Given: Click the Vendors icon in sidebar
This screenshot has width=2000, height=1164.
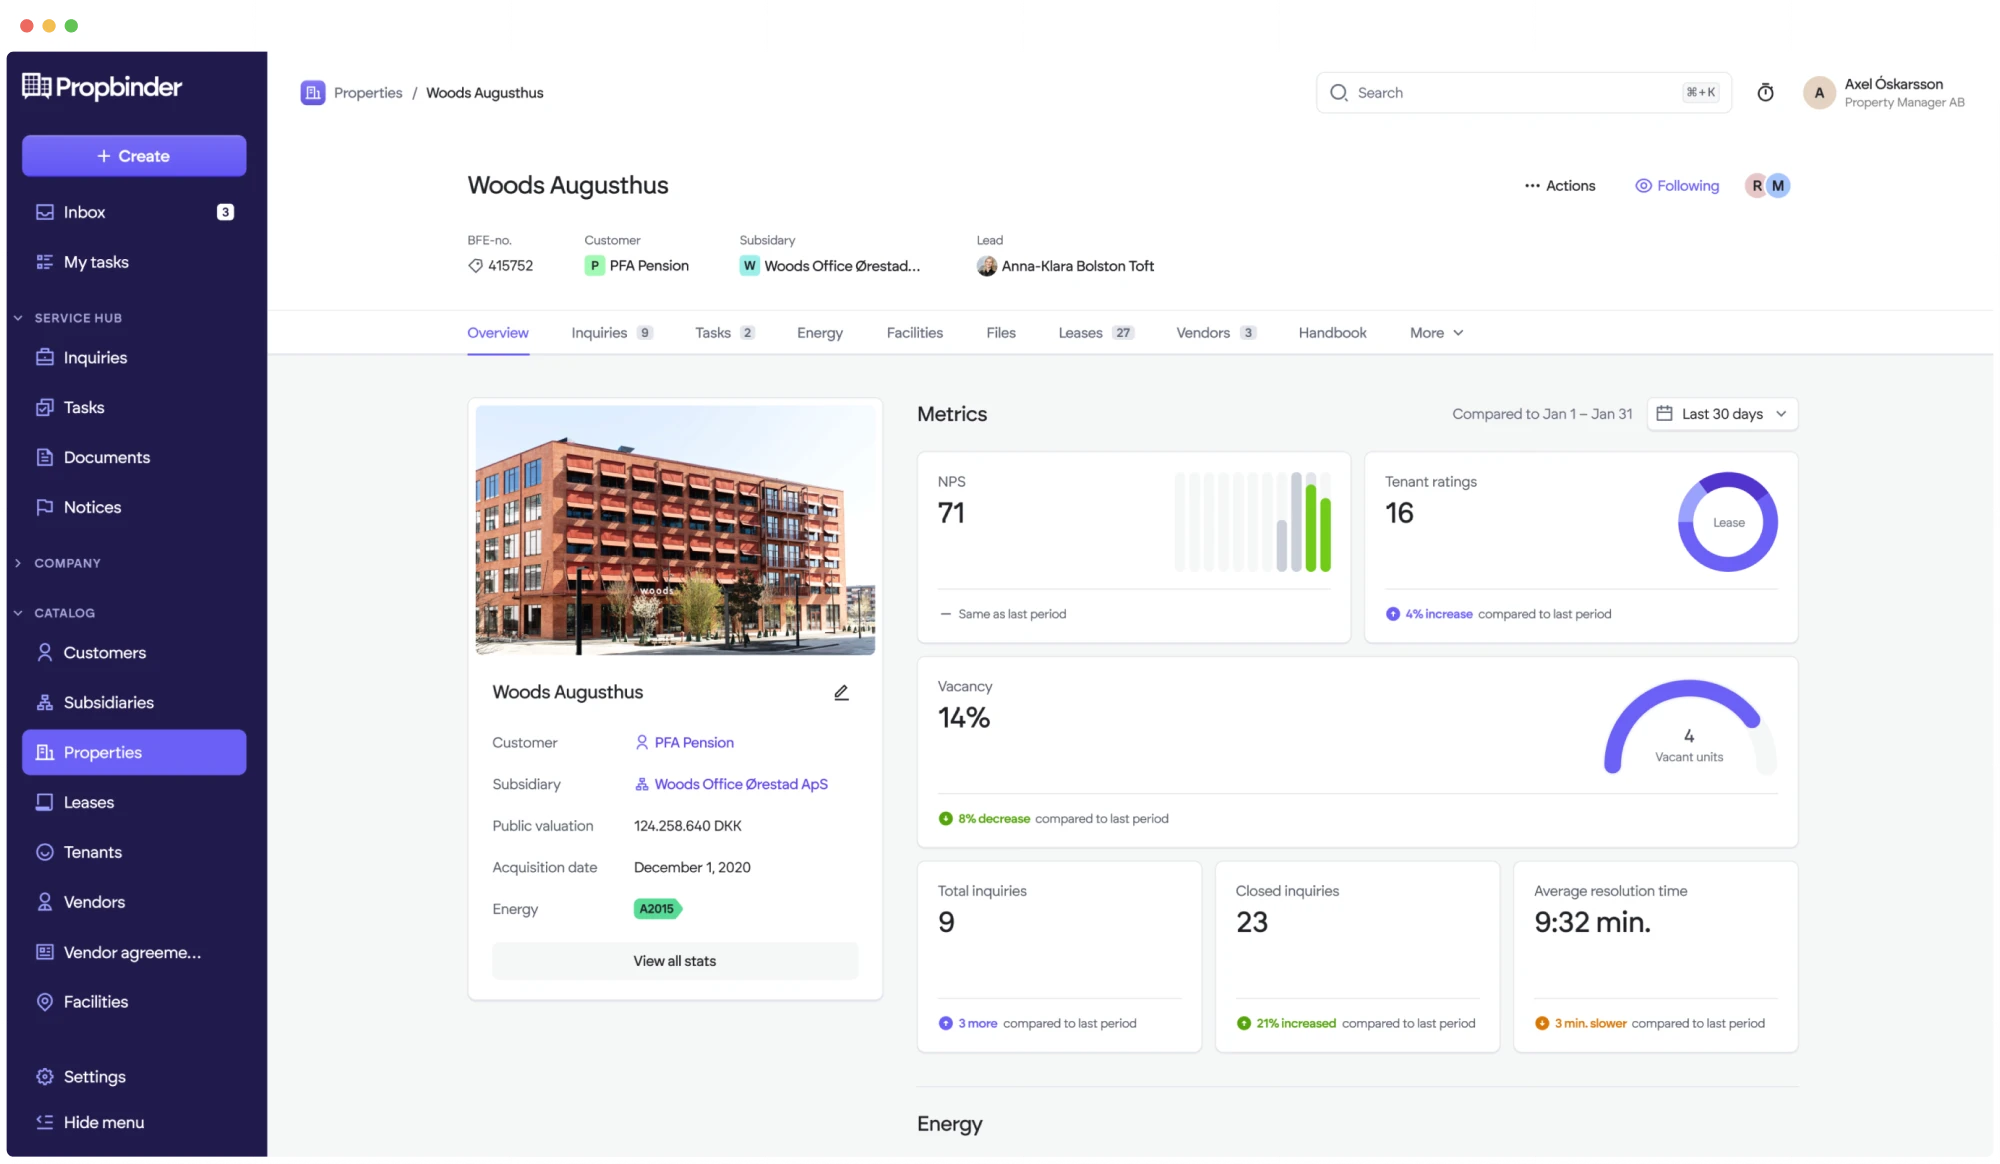Looking at the screenshot, I should [x=42, y=901].
